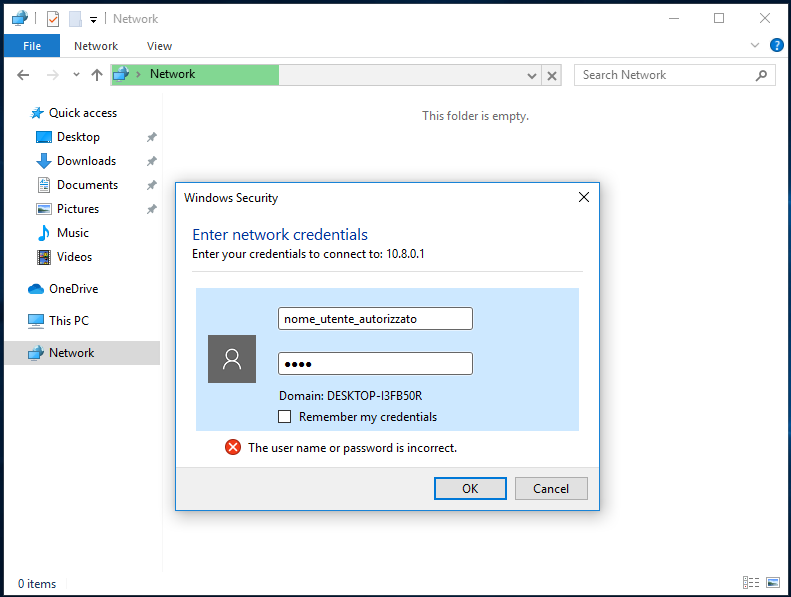Click the Network icon in address bar

pyautogui.click(x=121, y=74)
